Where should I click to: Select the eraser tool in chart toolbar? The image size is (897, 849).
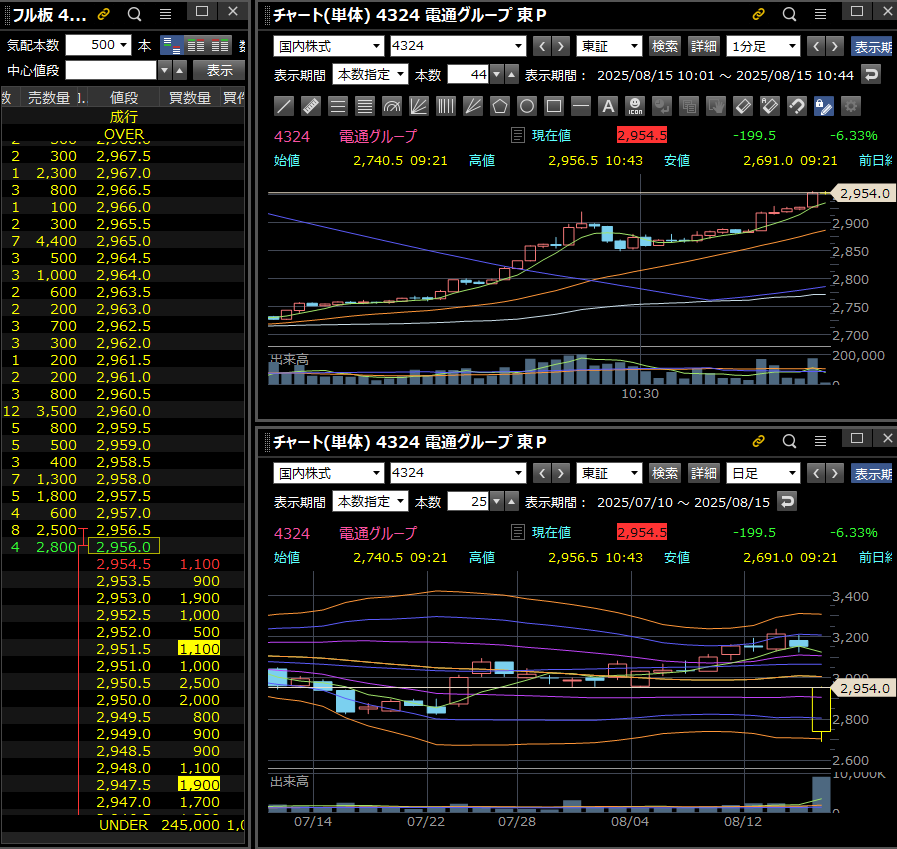point(743,106)
